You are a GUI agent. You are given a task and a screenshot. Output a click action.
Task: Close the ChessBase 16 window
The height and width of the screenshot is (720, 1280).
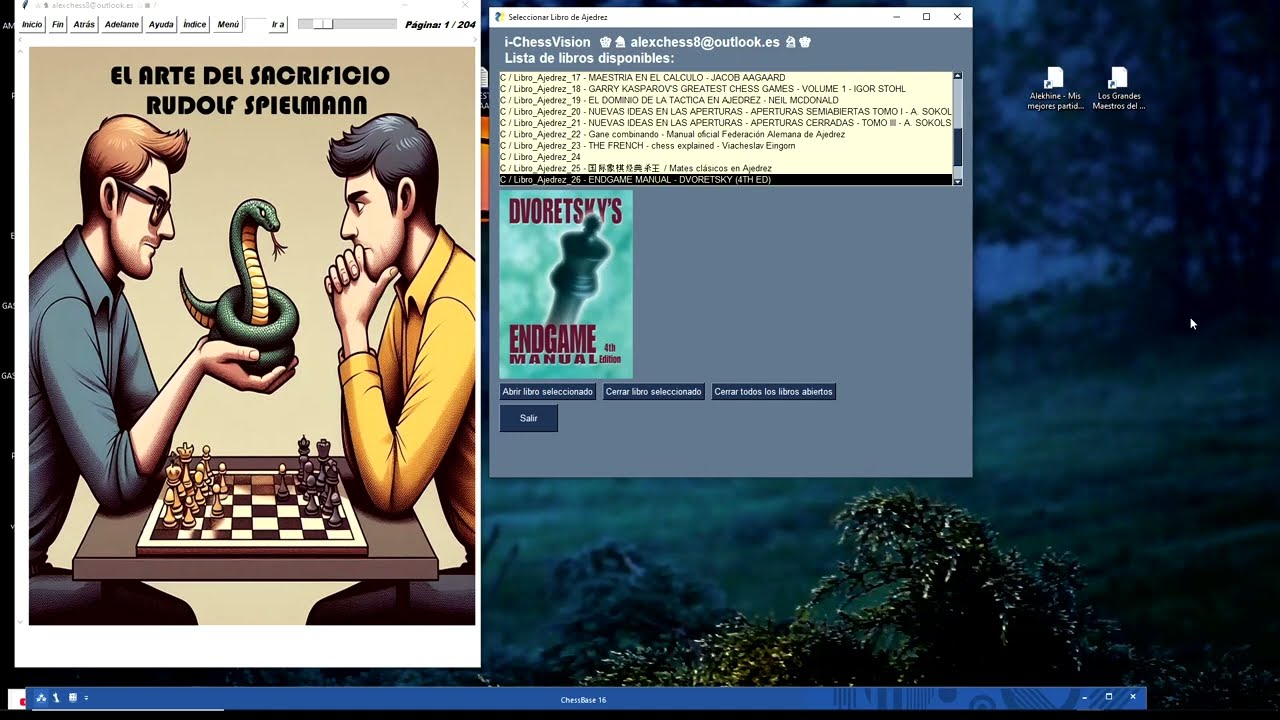[x=1133, y=697]
